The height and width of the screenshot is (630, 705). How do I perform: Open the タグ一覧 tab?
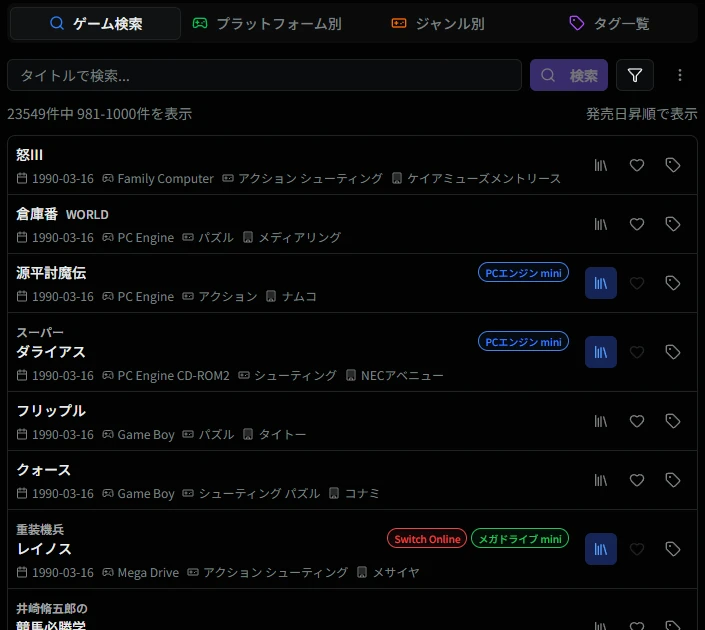coord(609,23)
